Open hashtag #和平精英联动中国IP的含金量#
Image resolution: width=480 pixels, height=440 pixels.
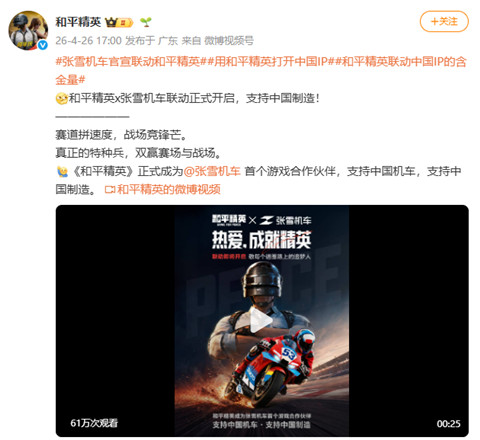click(x=261, y=71)
